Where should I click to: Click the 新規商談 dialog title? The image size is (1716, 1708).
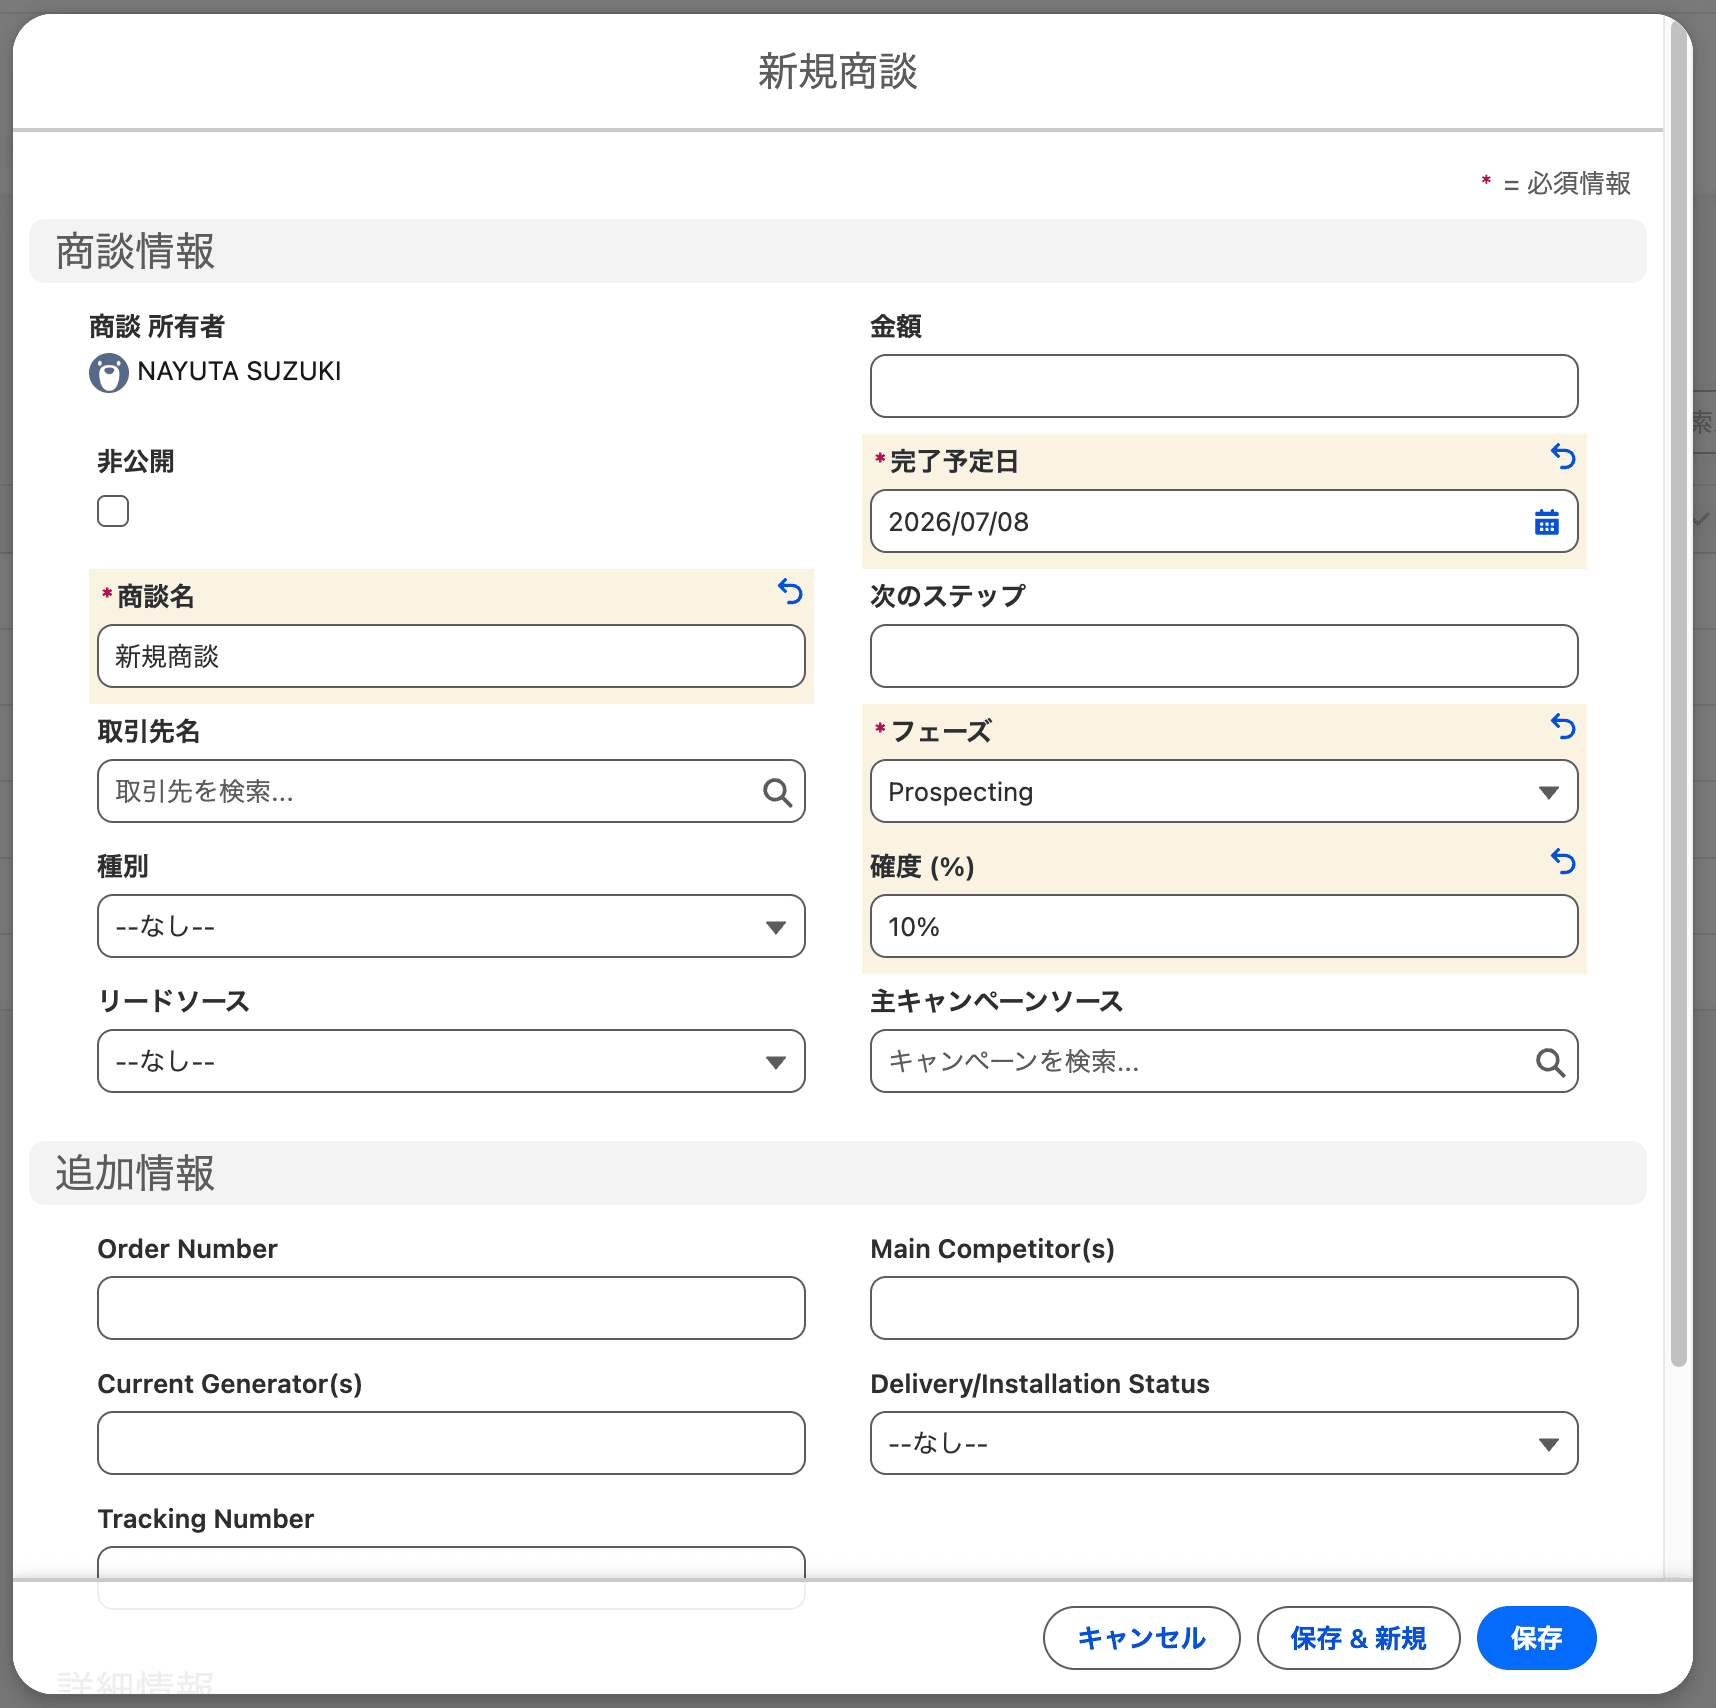coord(837,72)
